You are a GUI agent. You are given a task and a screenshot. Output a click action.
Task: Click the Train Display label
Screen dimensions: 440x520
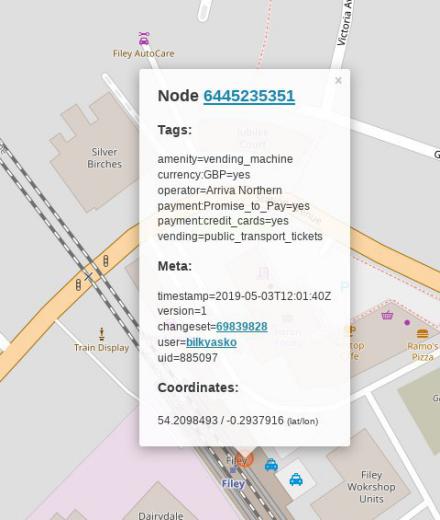[x=101, y=348]
